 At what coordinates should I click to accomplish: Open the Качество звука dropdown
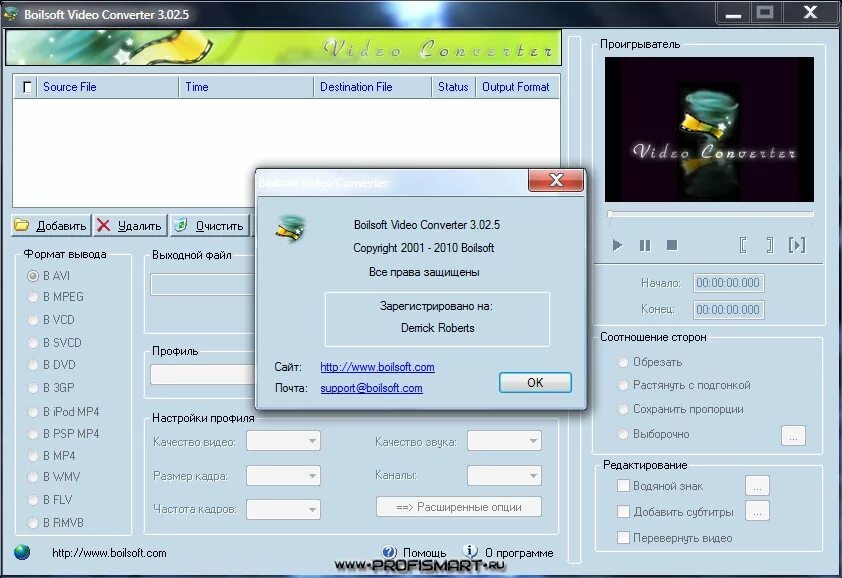[x=504, y=441]
